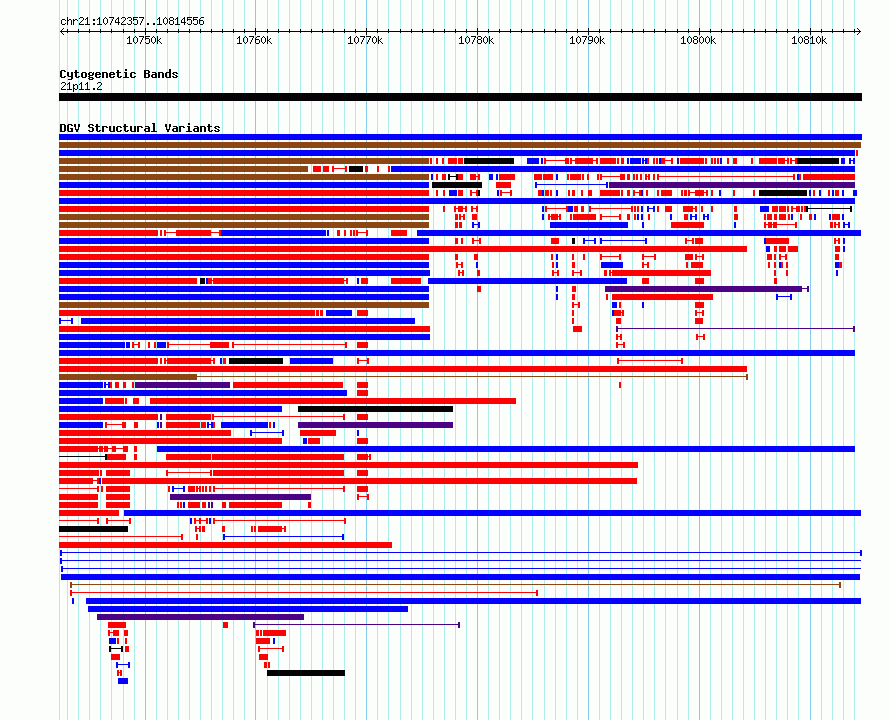This screenshot has height=720, width=890.
Task: Click the 10750k ruler label
Action: tap(144, 40)
